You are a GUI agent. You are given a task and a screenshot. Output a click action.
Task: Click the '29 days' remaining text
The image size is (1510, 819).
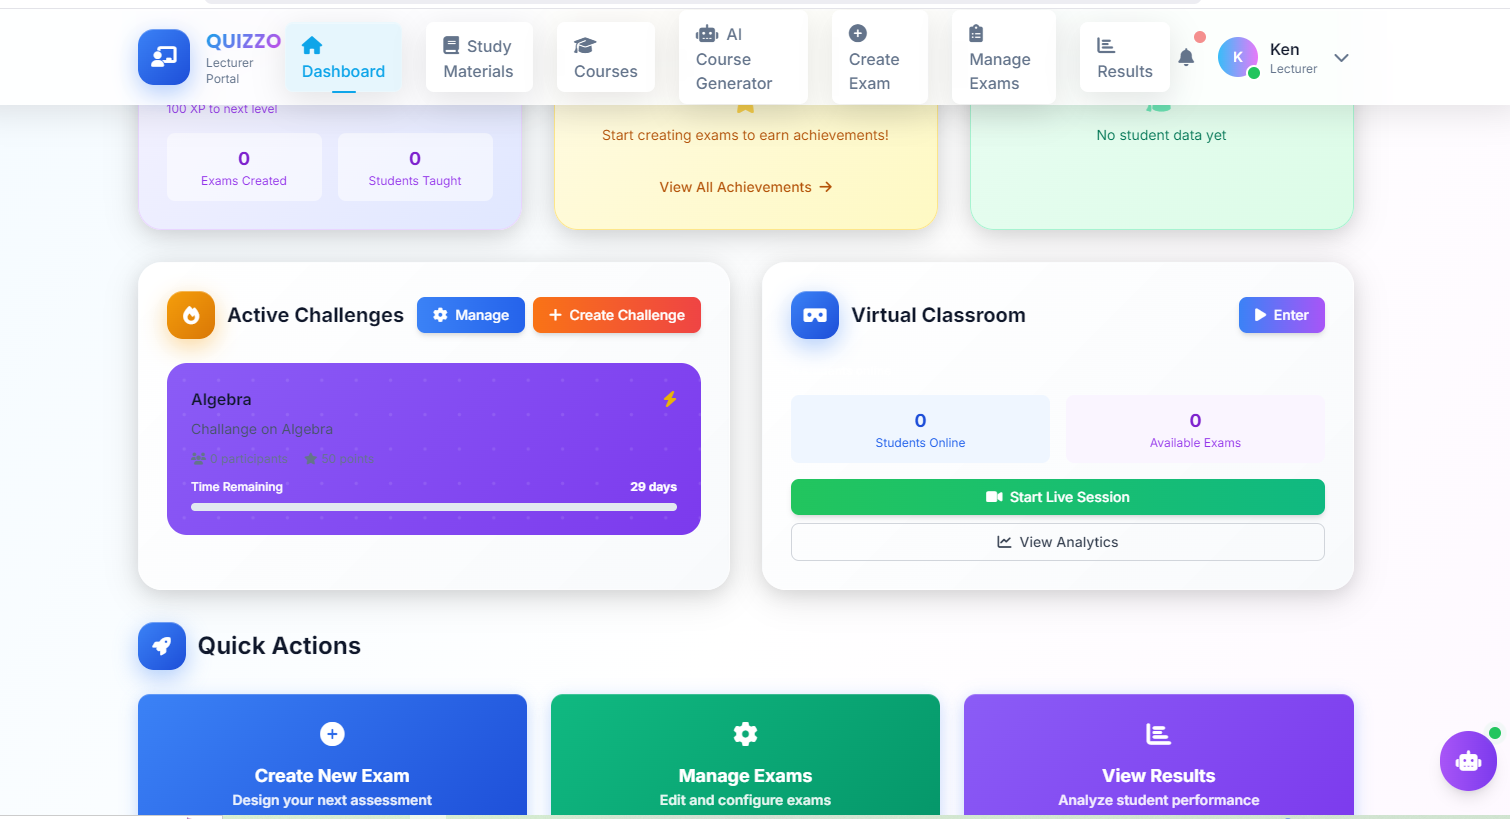click(x=653, y=487)
